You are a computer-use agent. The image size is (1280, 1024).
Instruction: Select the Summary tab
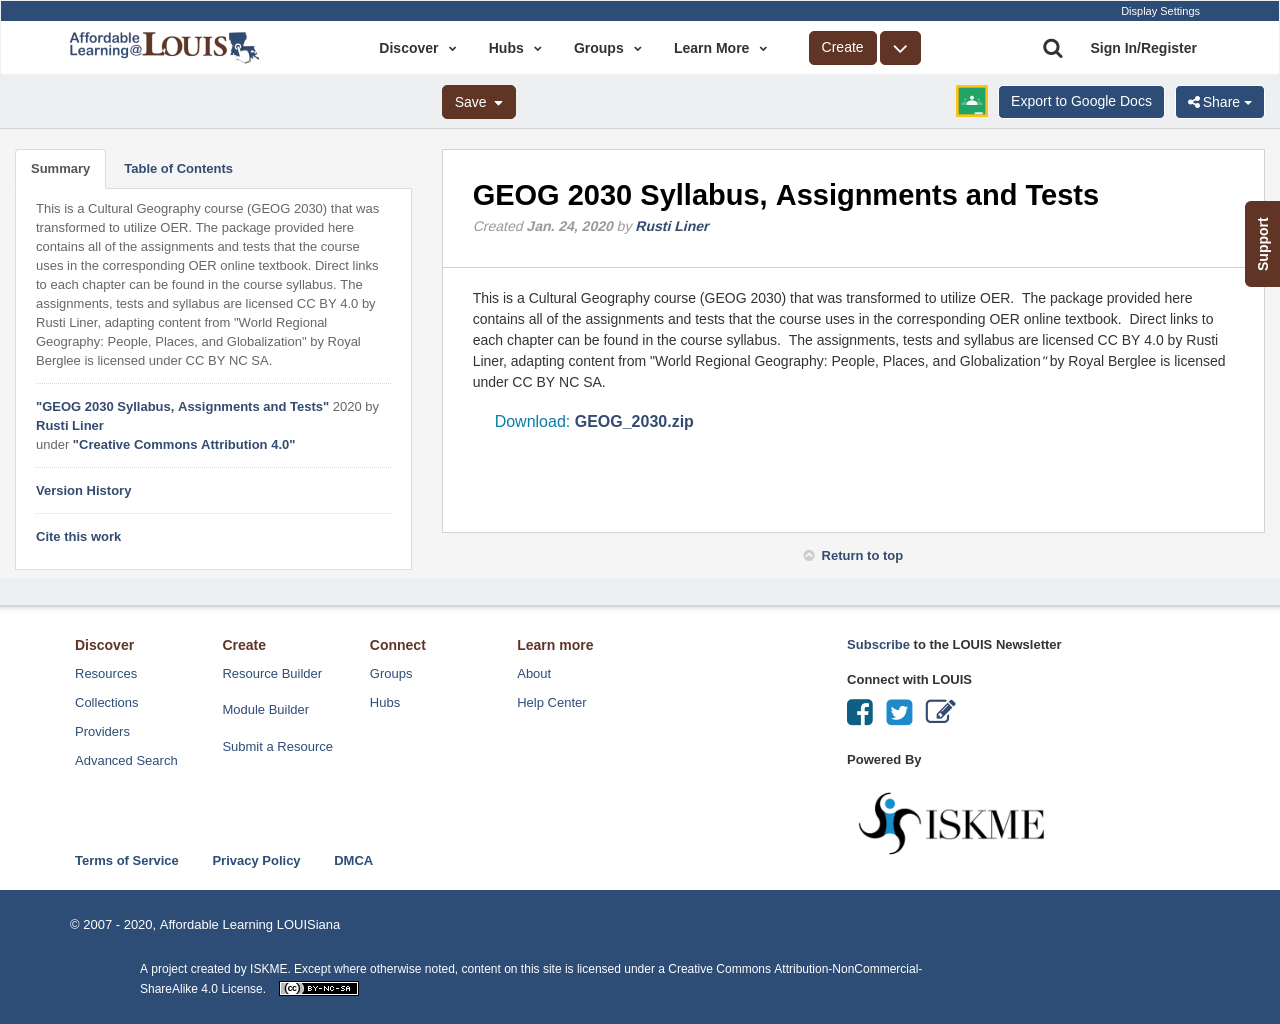[60, 169]
